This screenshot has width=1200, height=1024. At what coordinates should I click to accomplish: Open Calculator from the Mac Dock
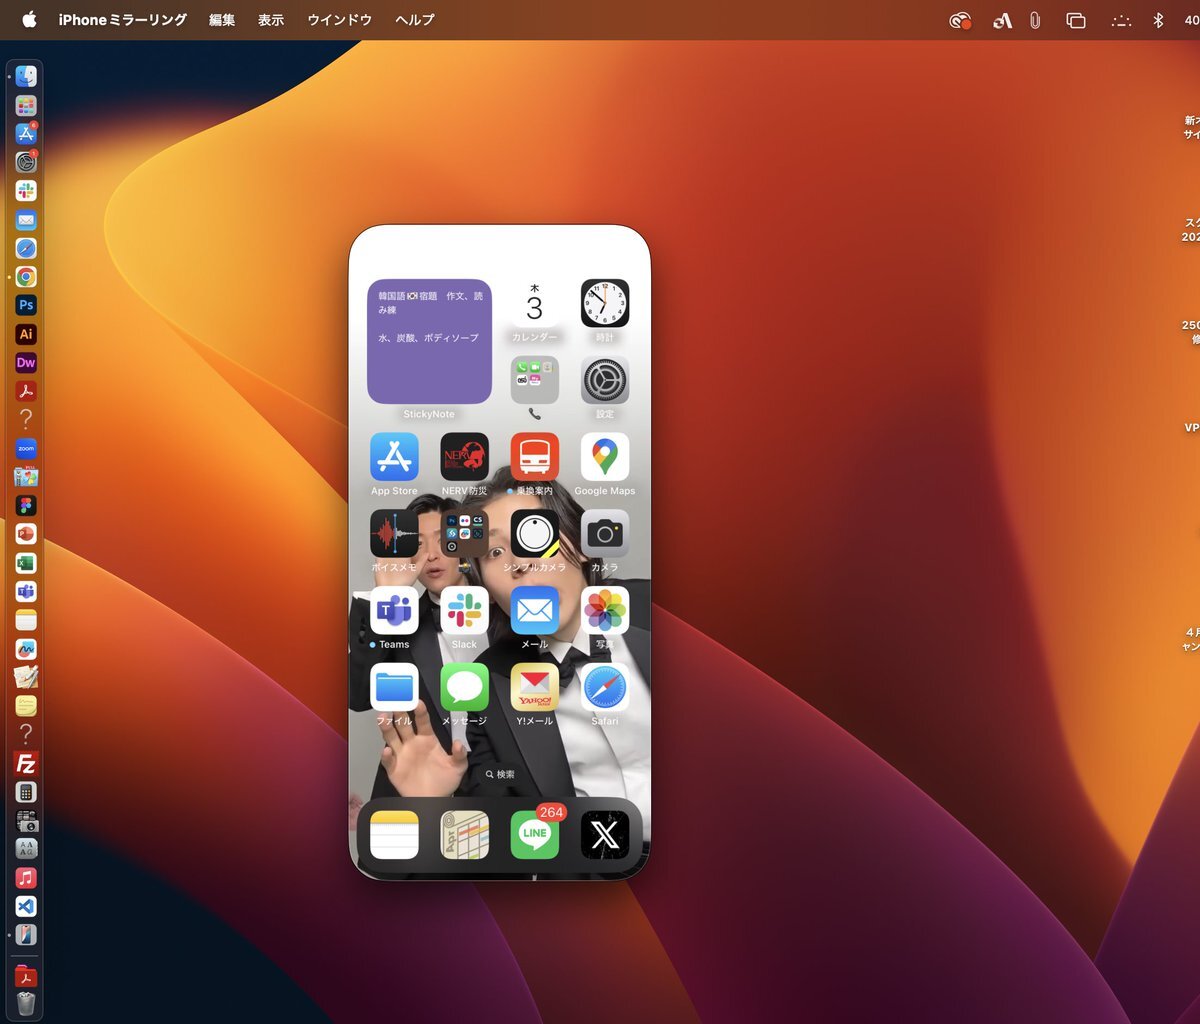click(26, 792)
